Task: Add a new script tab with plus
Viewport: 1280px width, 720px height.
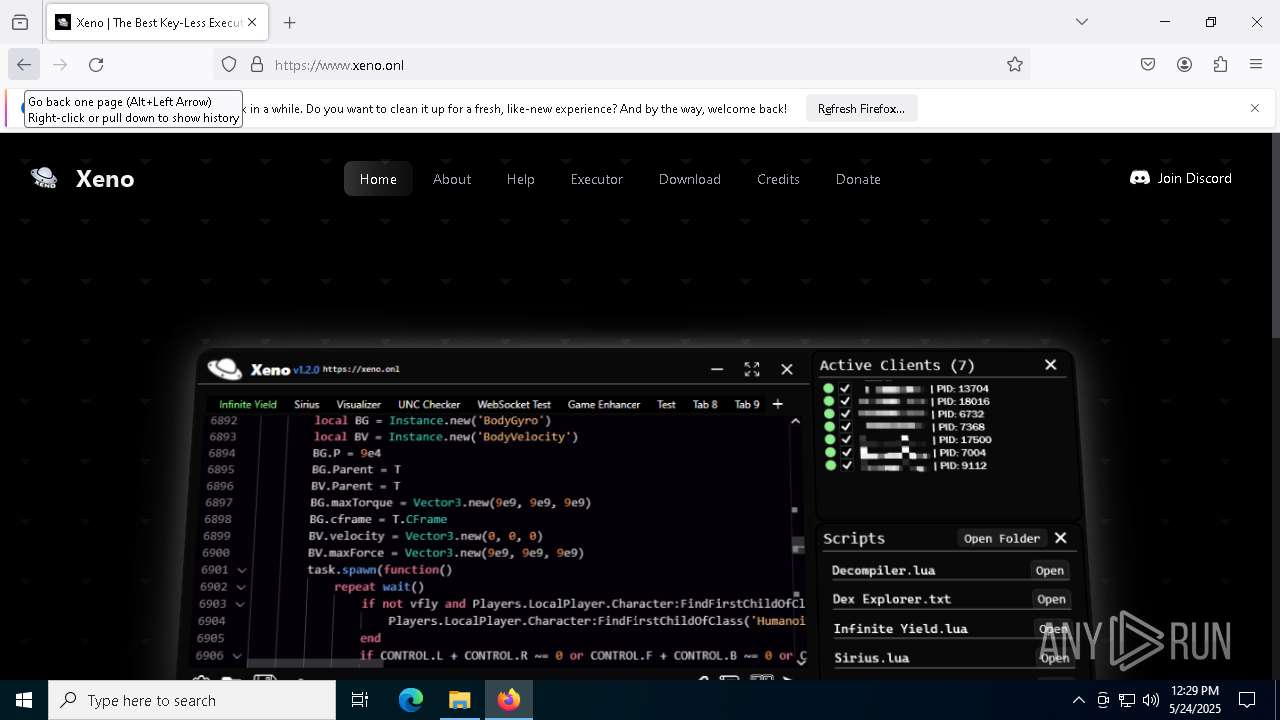Action: pos(777,404)
